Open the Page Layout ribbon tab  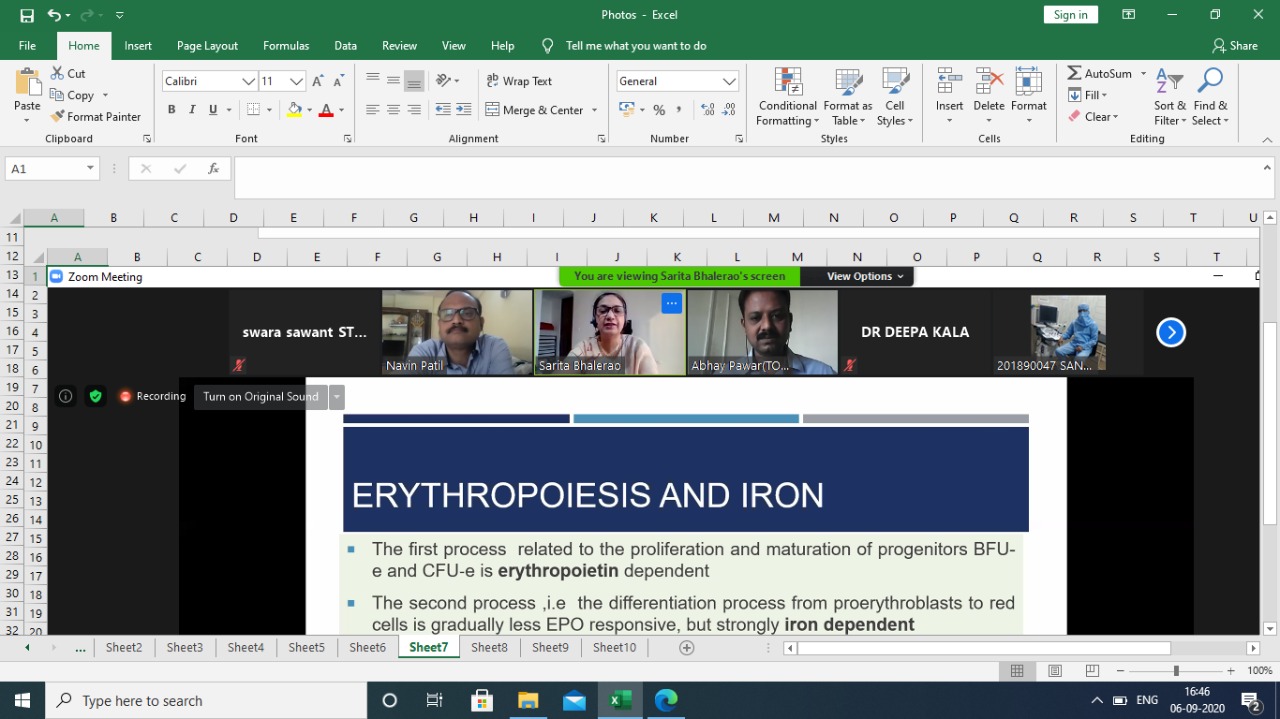[207, 45]
